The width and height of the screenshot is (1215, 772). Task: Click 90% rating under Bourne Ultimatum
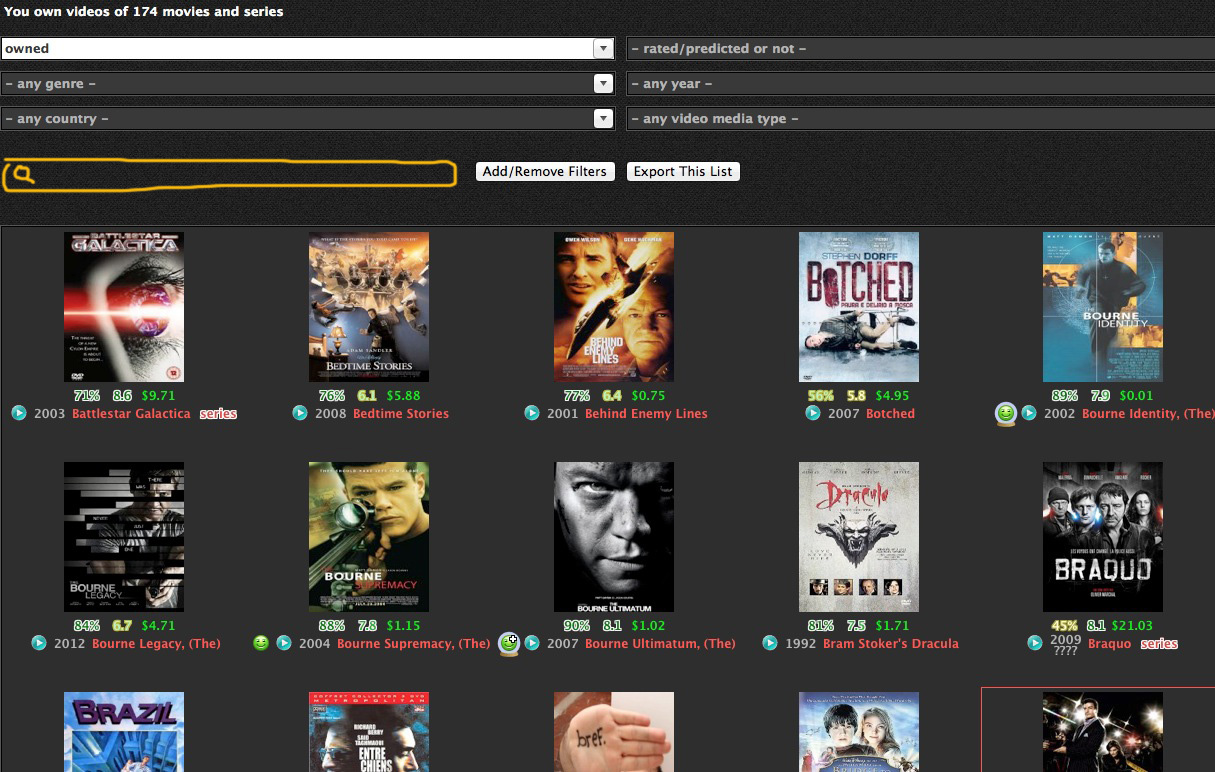(x=578, y=626)
